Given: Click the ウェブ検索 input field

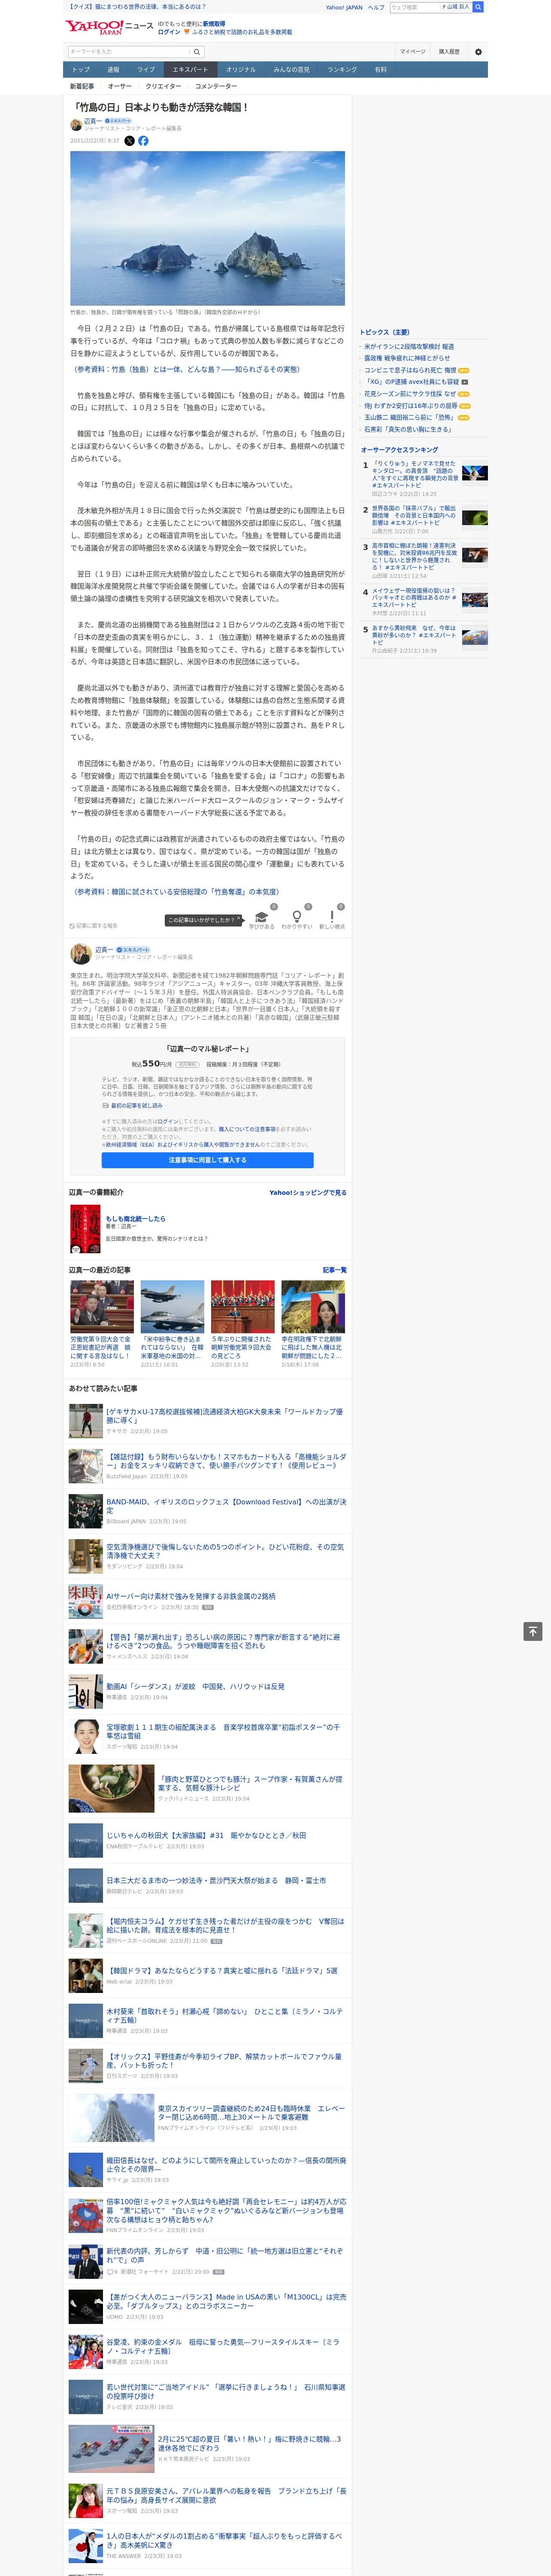Looking at the screenshot, I should click(x=414, y=7).
